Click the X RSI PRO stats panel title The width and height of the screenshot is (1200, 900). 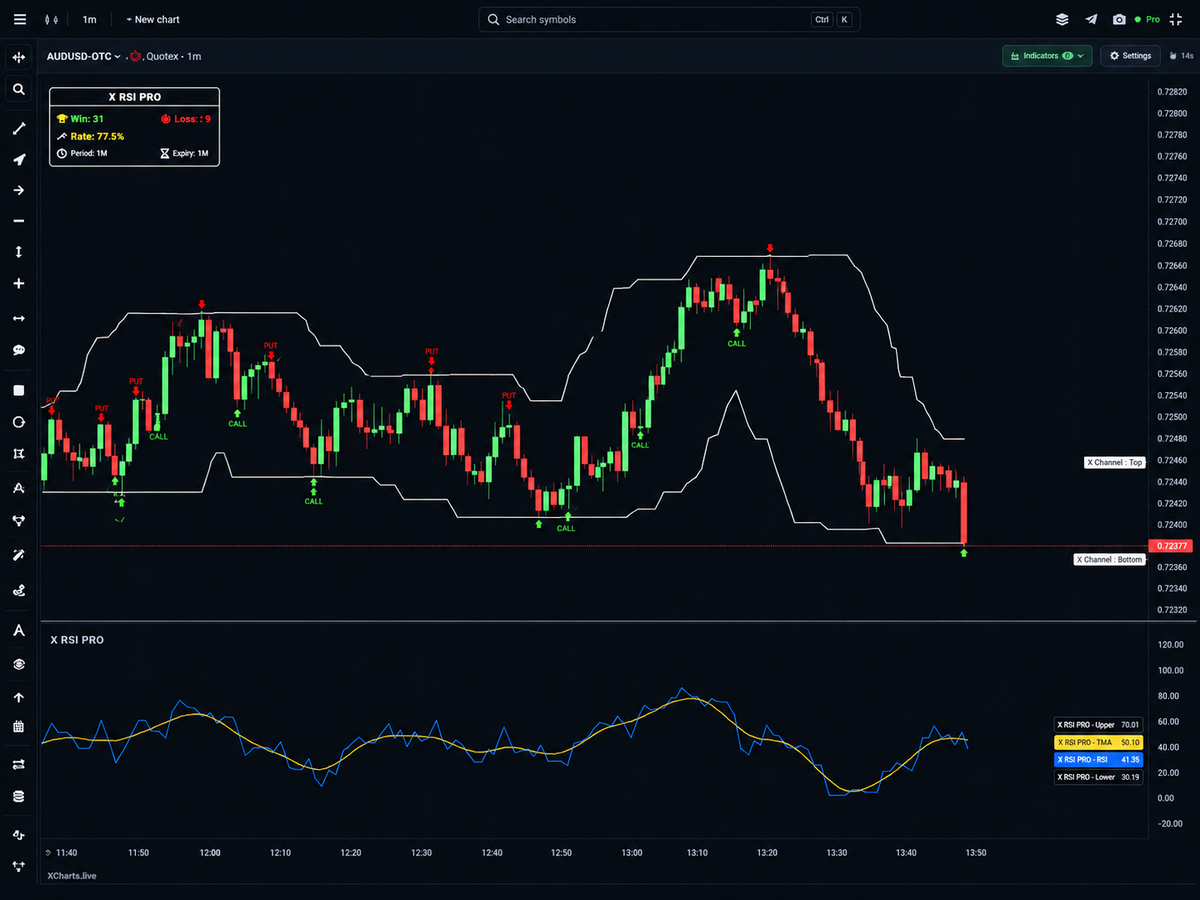pyautogui.click(x=135, y=97)
